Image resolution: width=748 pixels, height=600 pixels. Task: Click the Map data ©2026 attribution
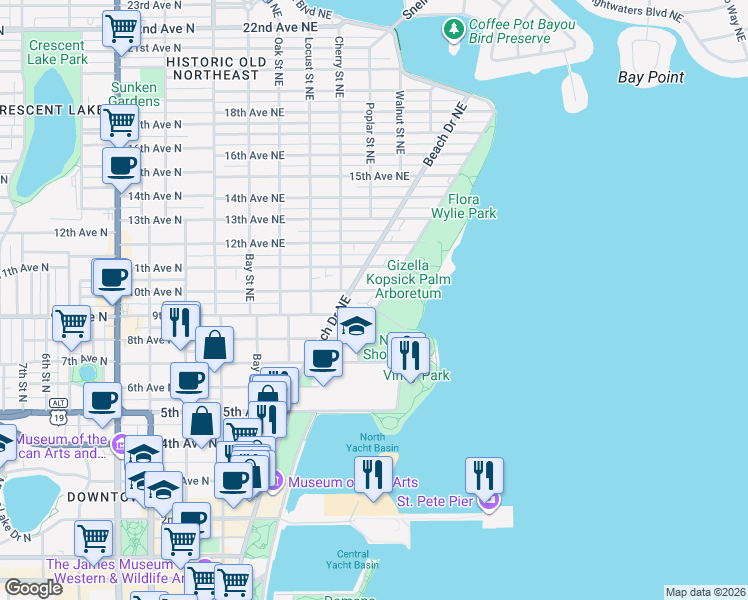click(x=706, y=592)
